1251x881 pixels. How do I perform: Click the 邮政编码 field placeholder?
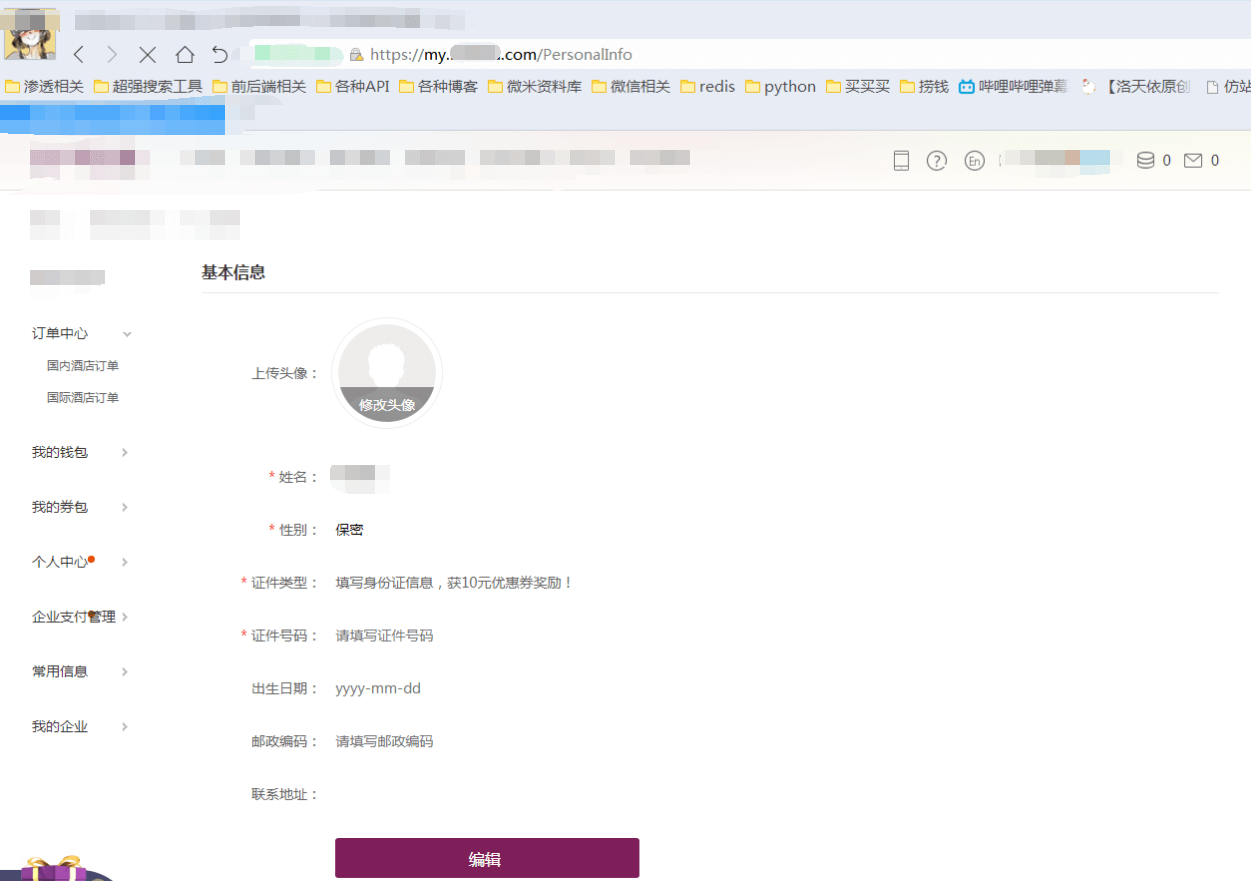[x=385, y=742]
